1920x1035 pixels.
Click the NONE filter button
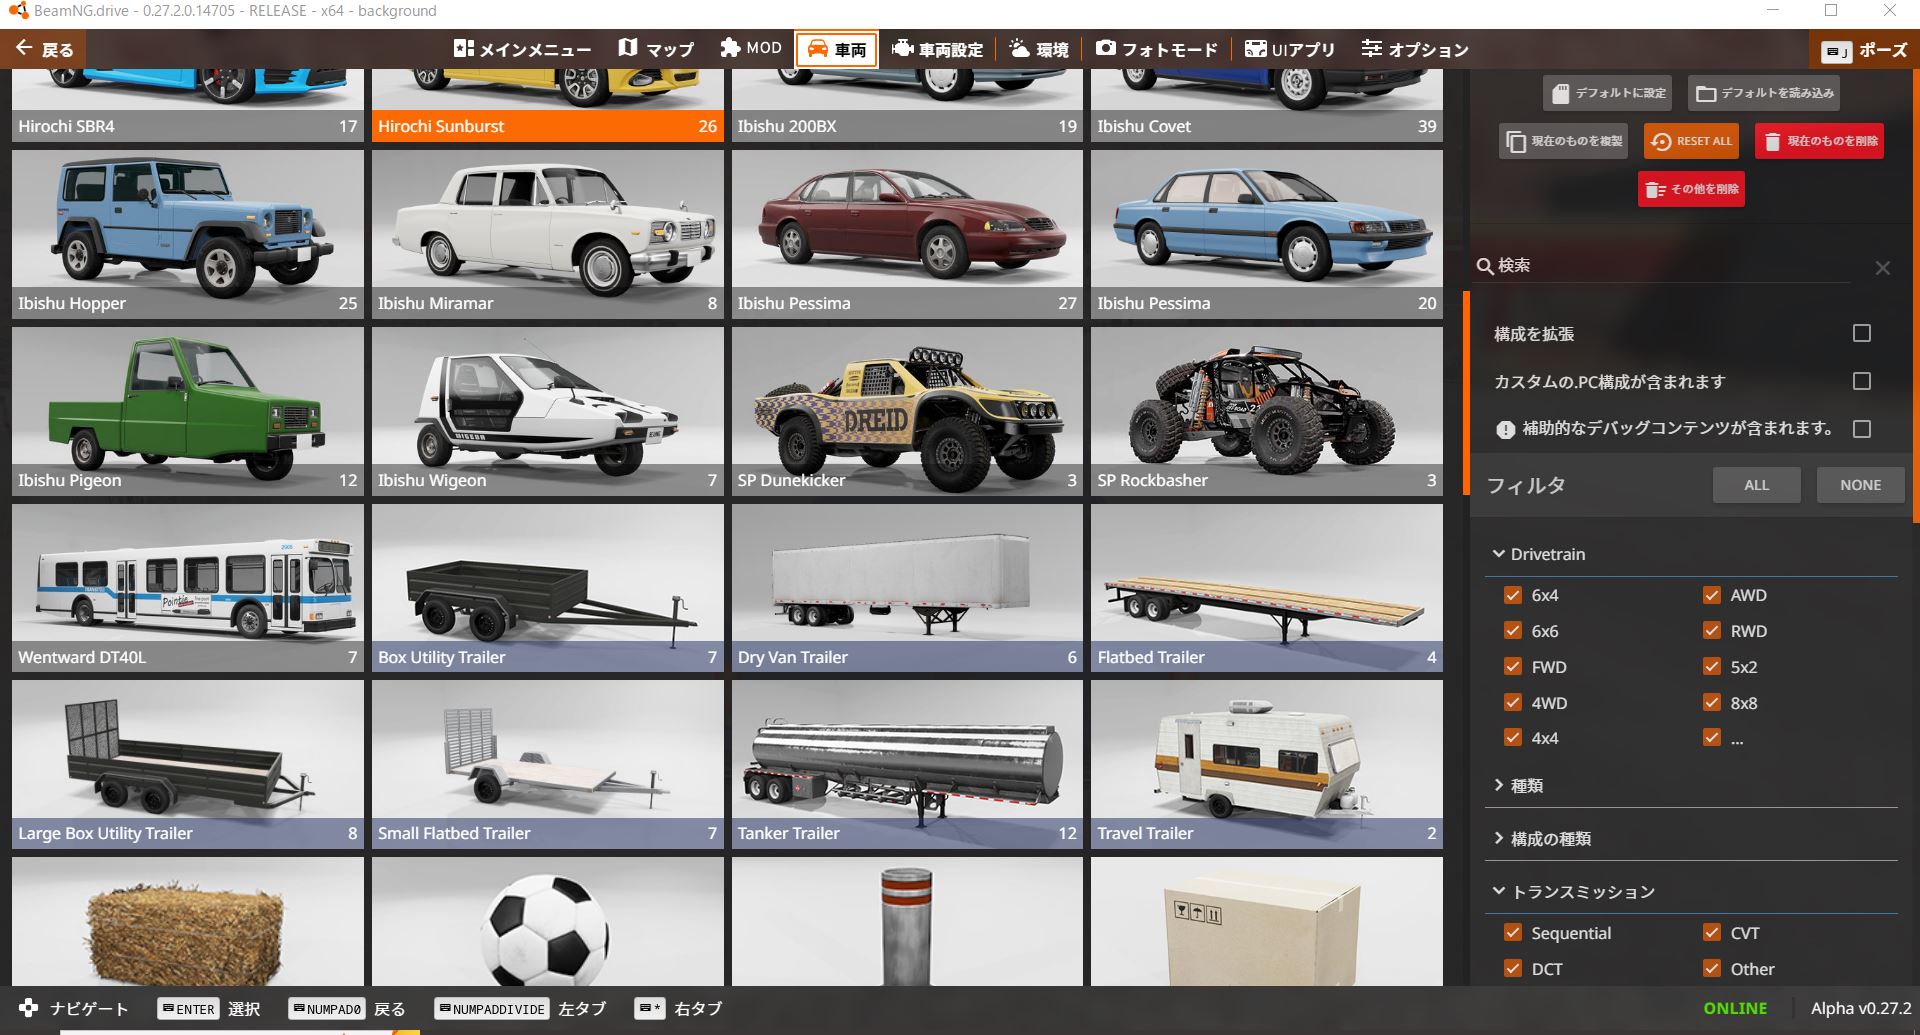point(1861,485)
